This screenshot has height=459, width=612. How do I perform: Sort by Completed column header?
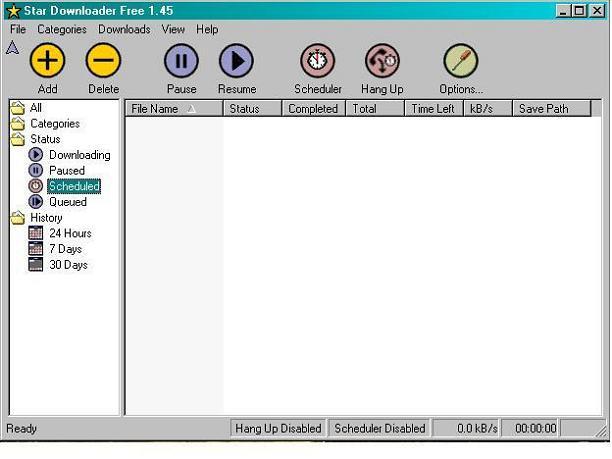[313, 109]
